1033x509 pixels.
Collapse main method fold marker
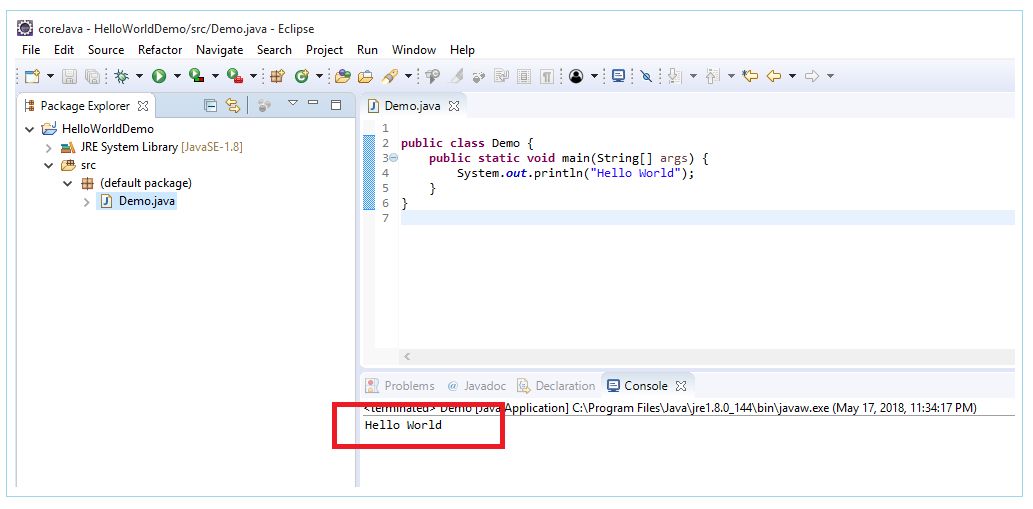(393, 158)
